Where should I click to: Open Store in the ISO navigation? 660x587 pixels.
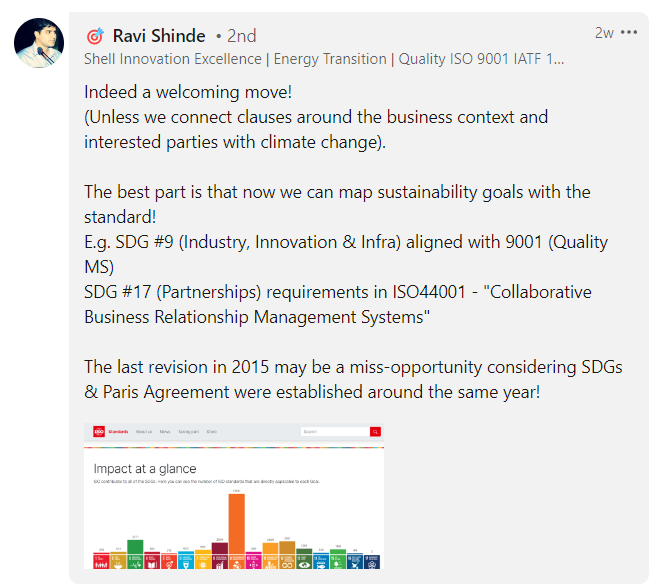[x=211, y=432]
